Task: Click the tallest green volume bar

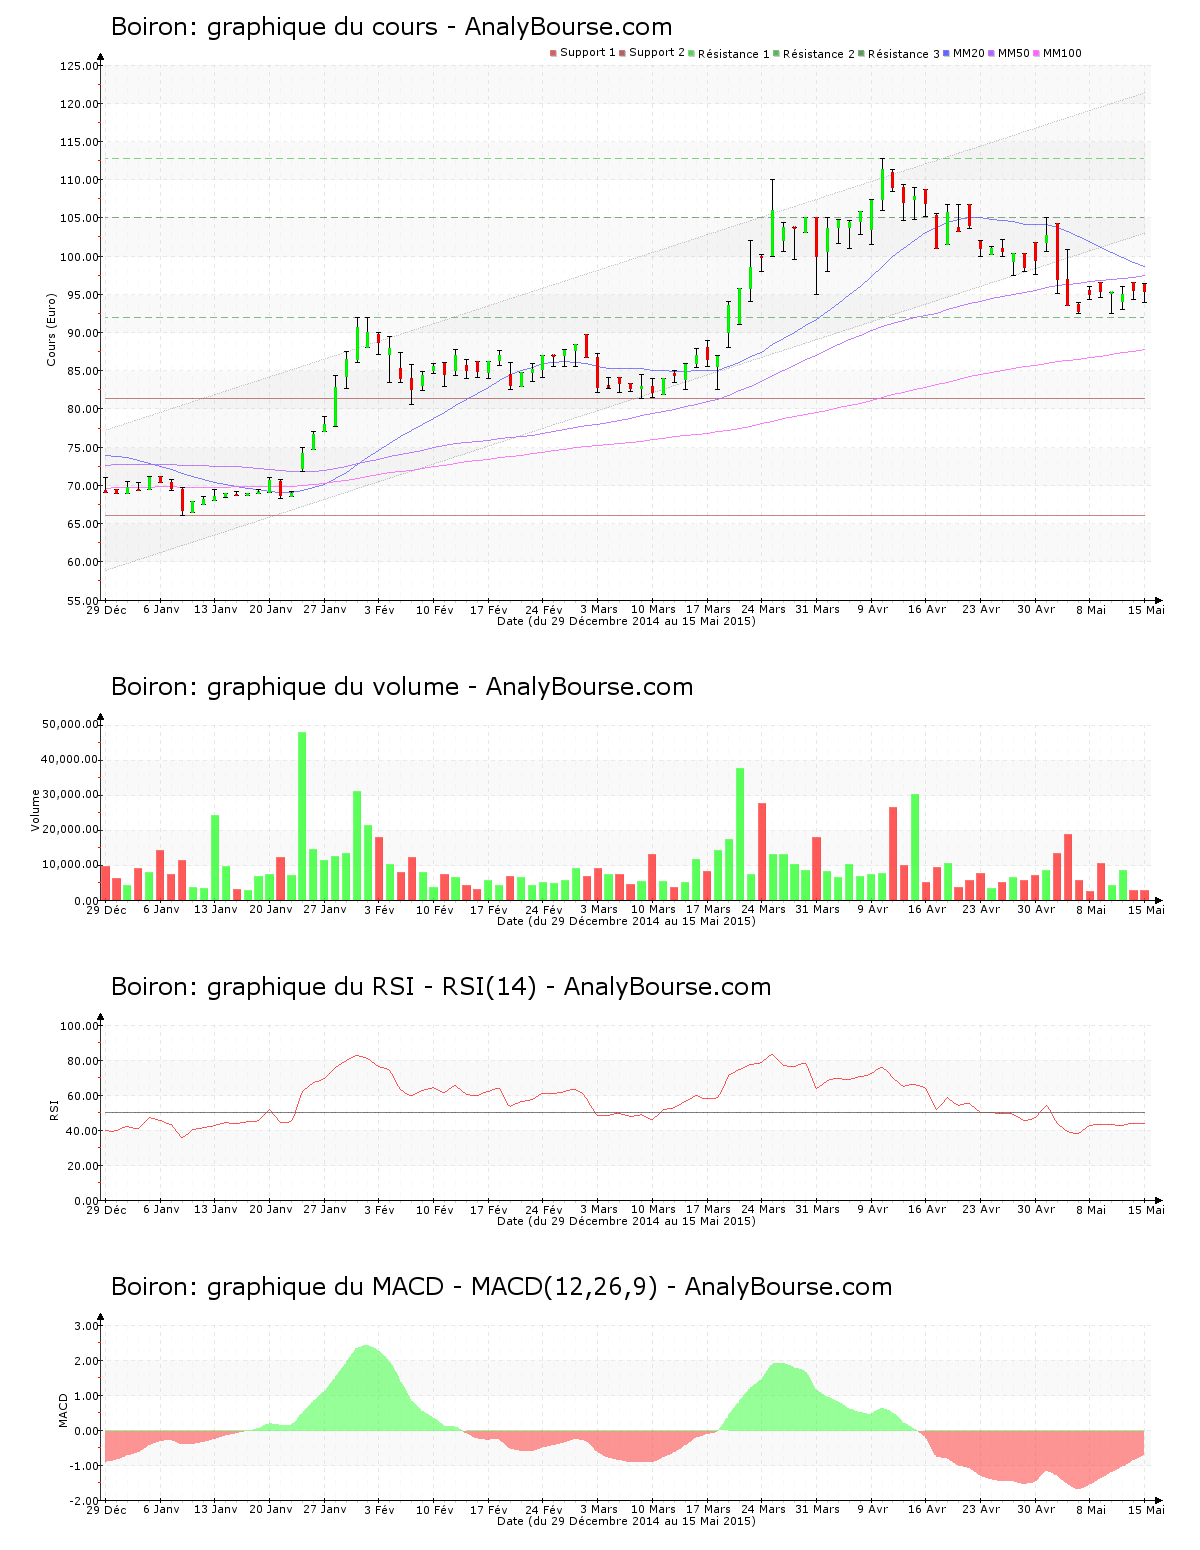Action: click(x=302, y=815)
